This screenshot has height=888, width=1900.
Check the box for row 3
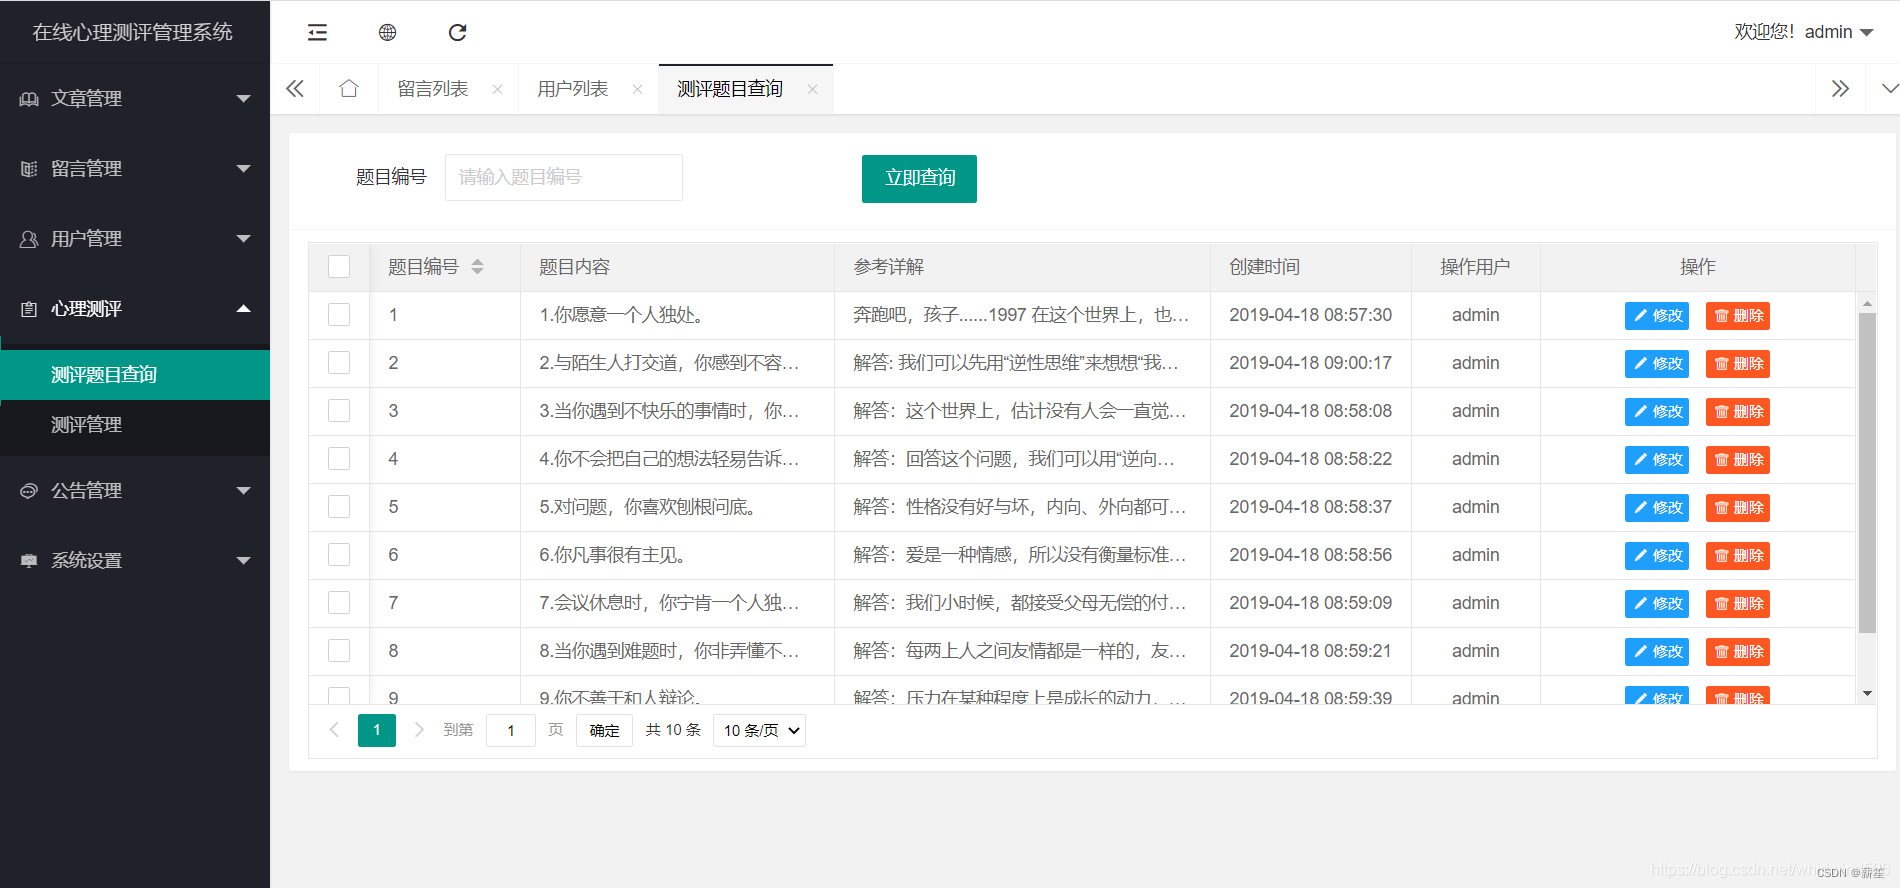[339, 410]
